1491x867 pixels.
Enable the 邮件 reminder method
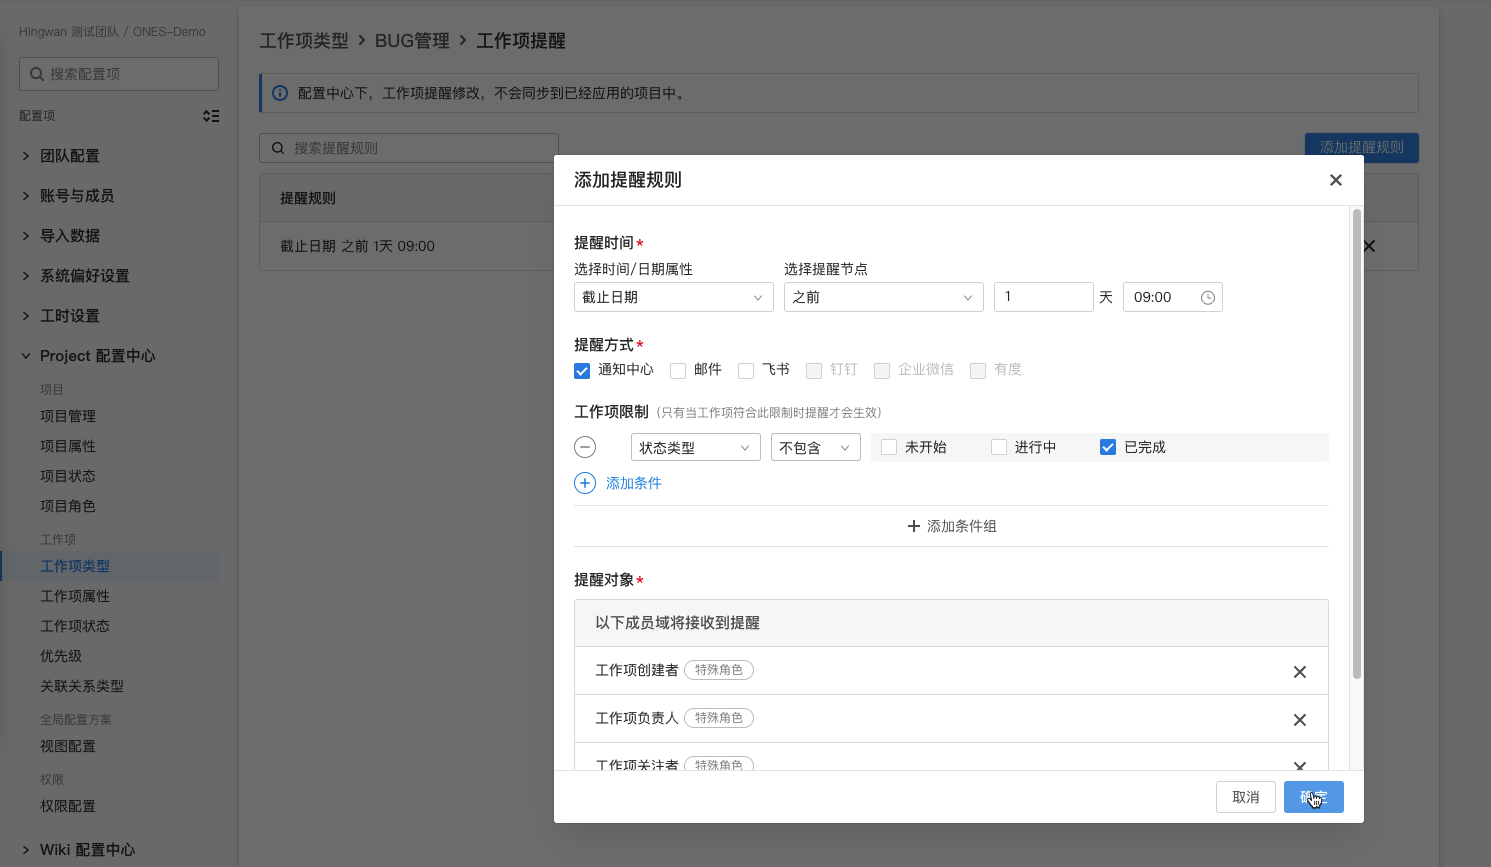677,370
